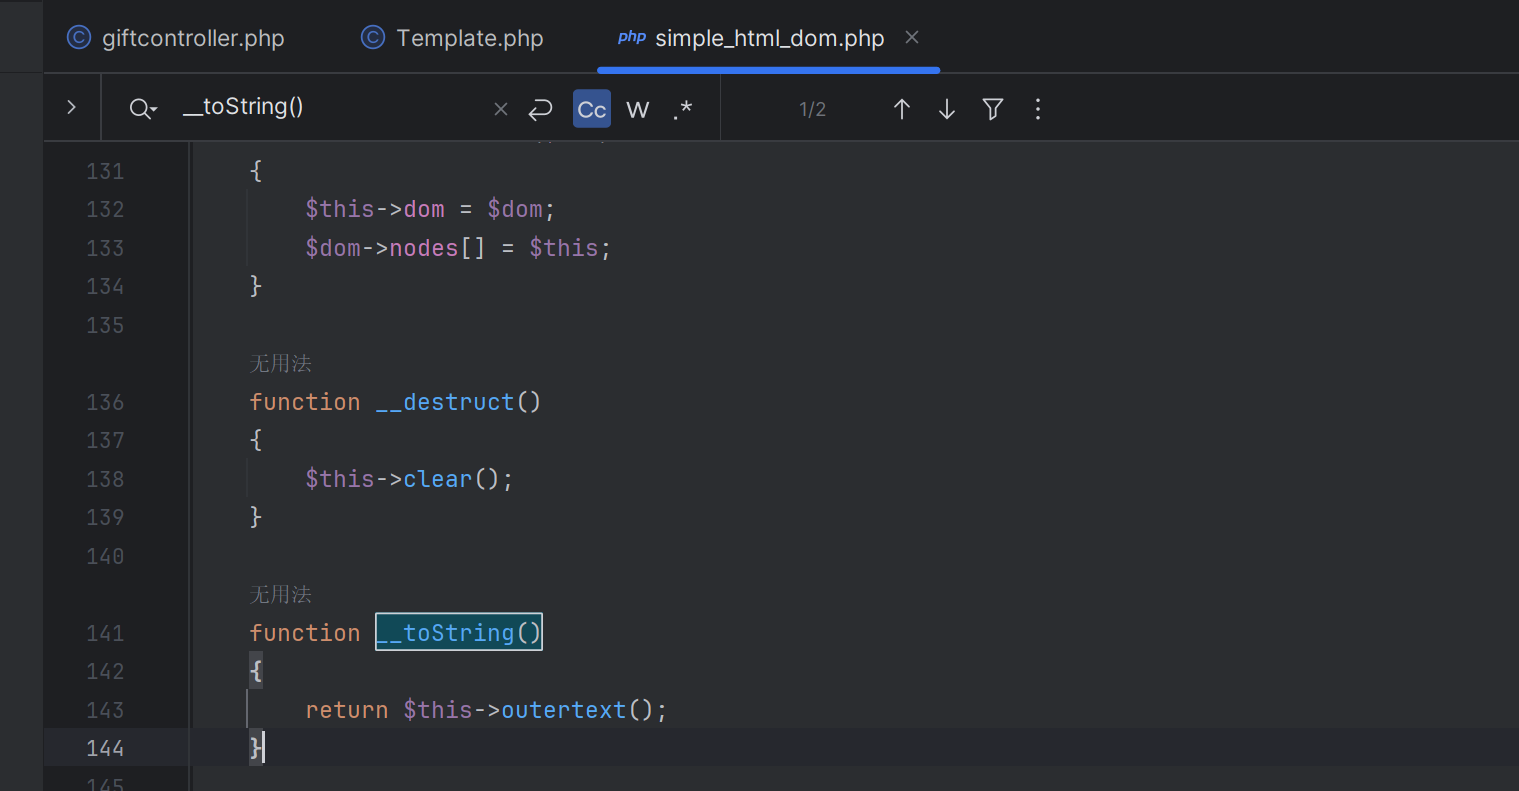Toggle Match Case (Cc) option
This screenshot has height=791, width=1519.
(x=592, y=109)
